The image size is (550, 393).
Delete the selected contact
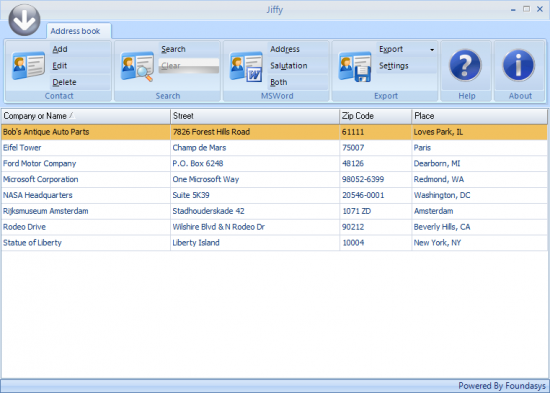click(x=80, y=82)
